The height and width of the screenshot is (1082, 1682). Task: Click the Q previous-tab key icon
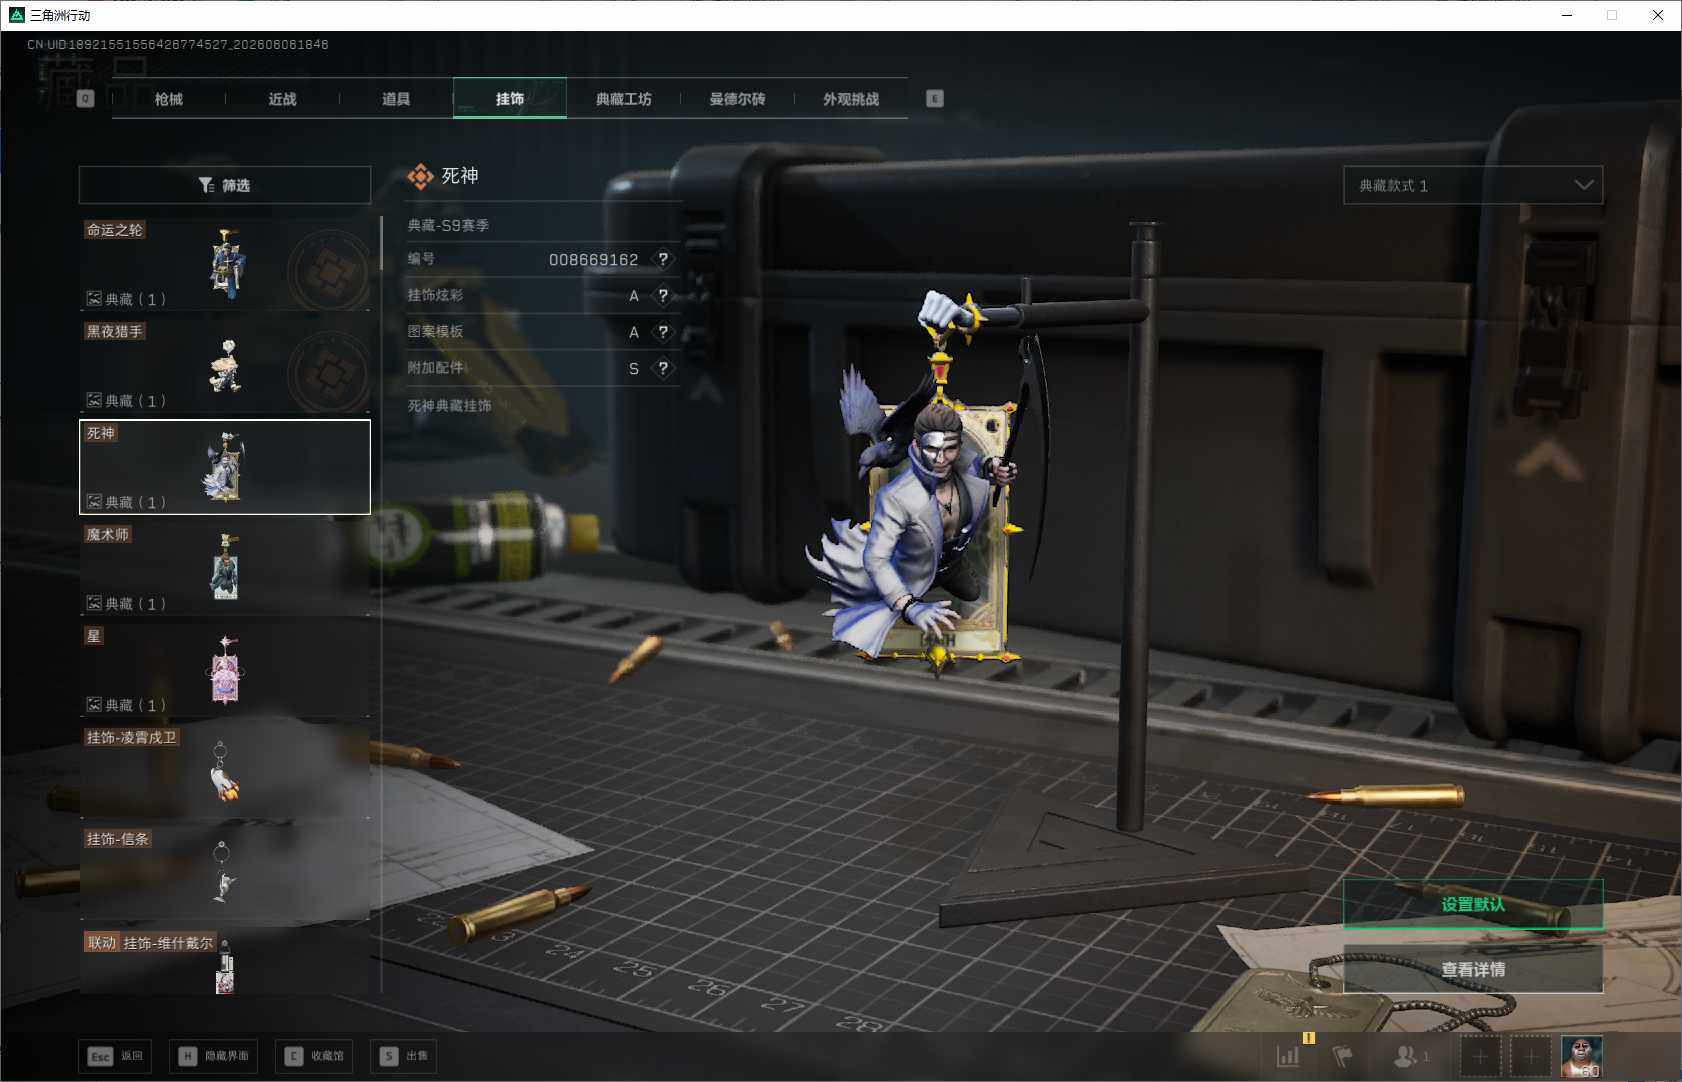85,98
